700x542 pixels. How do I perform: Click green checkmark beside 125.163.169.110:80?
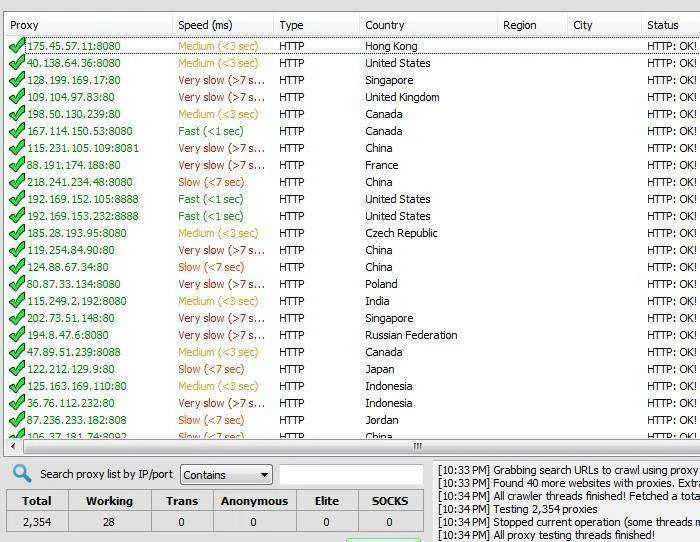(17, 386)
